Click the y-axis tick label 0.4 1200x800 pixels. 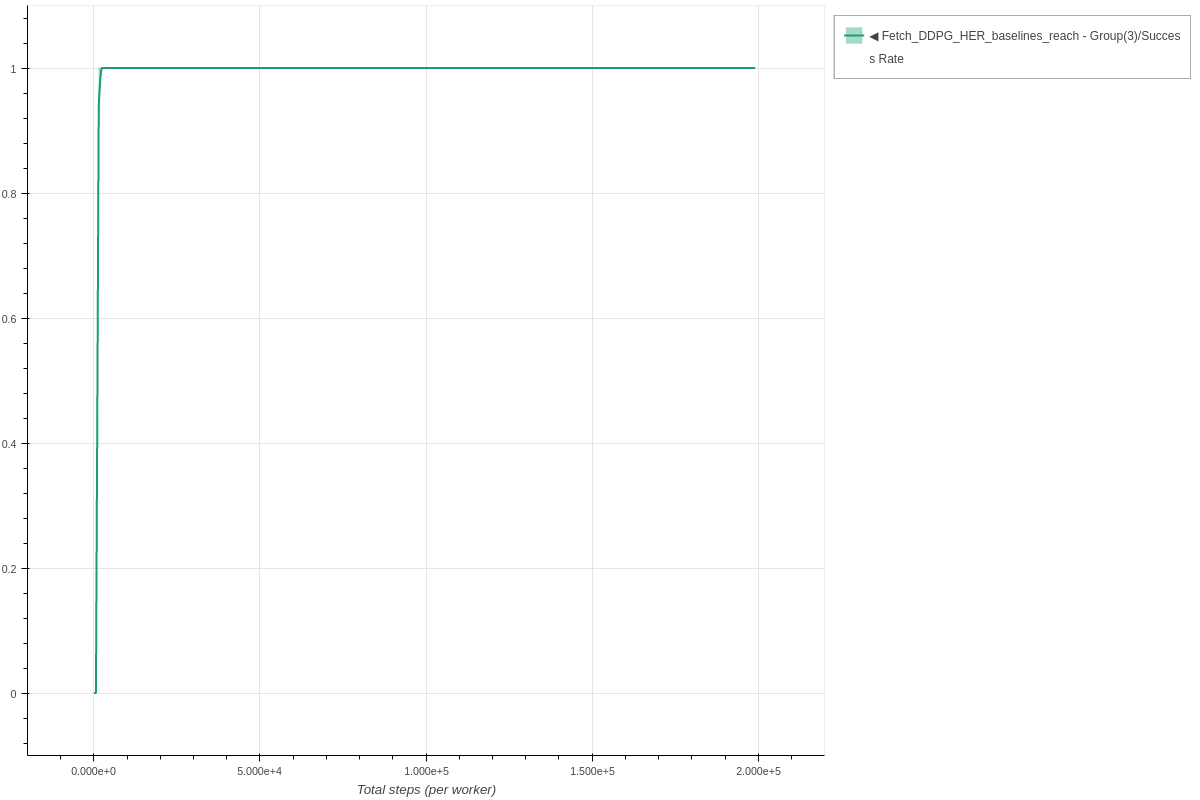[9, 444]
